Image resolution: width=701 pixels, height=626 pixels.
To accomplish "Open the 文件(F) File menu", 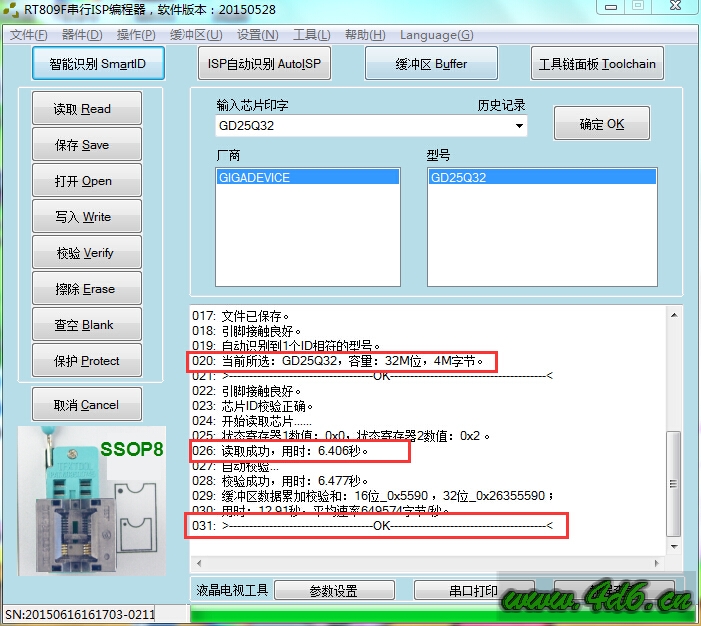I will (x=29, y=35).
